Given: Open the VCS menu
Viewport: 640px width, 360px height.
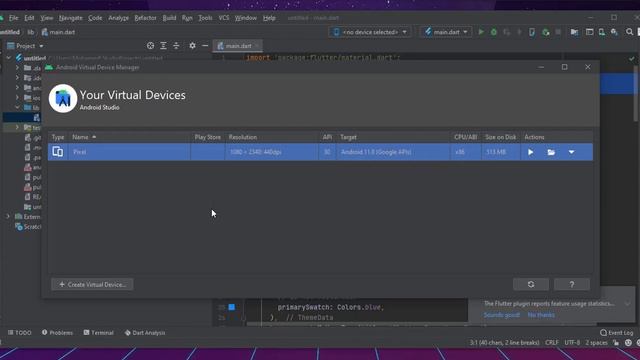Looking at the screenshot, I should pyautogui.click(x=224, y=18).
